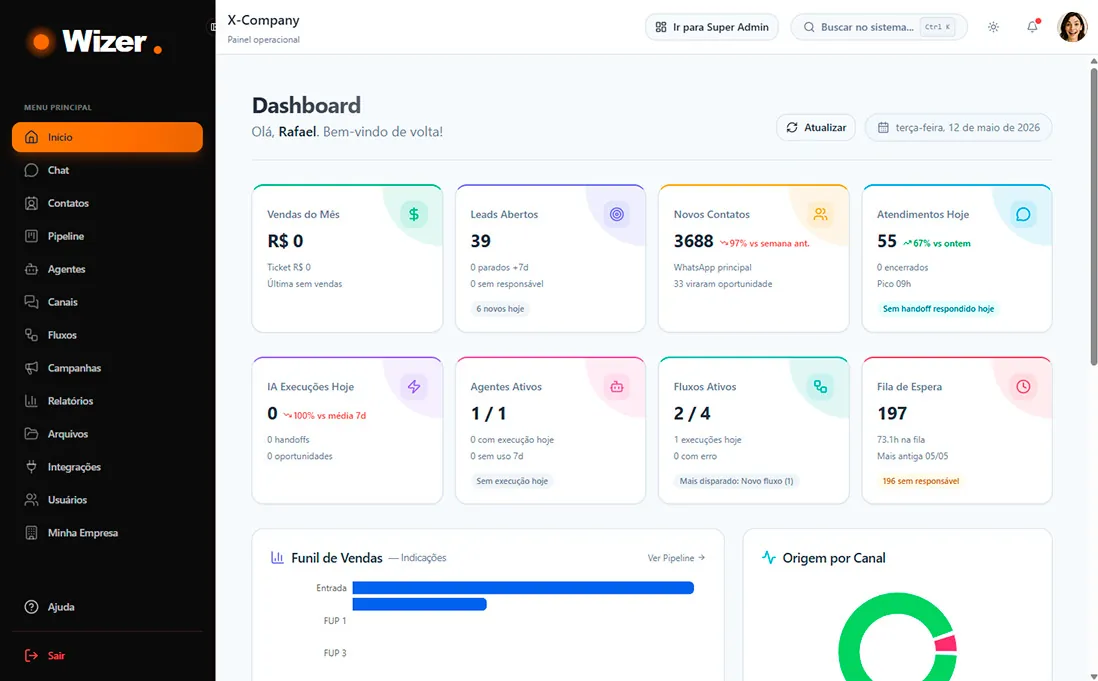
Task: Click the 67% vs ontem indicator
Action: pos(936,244)
